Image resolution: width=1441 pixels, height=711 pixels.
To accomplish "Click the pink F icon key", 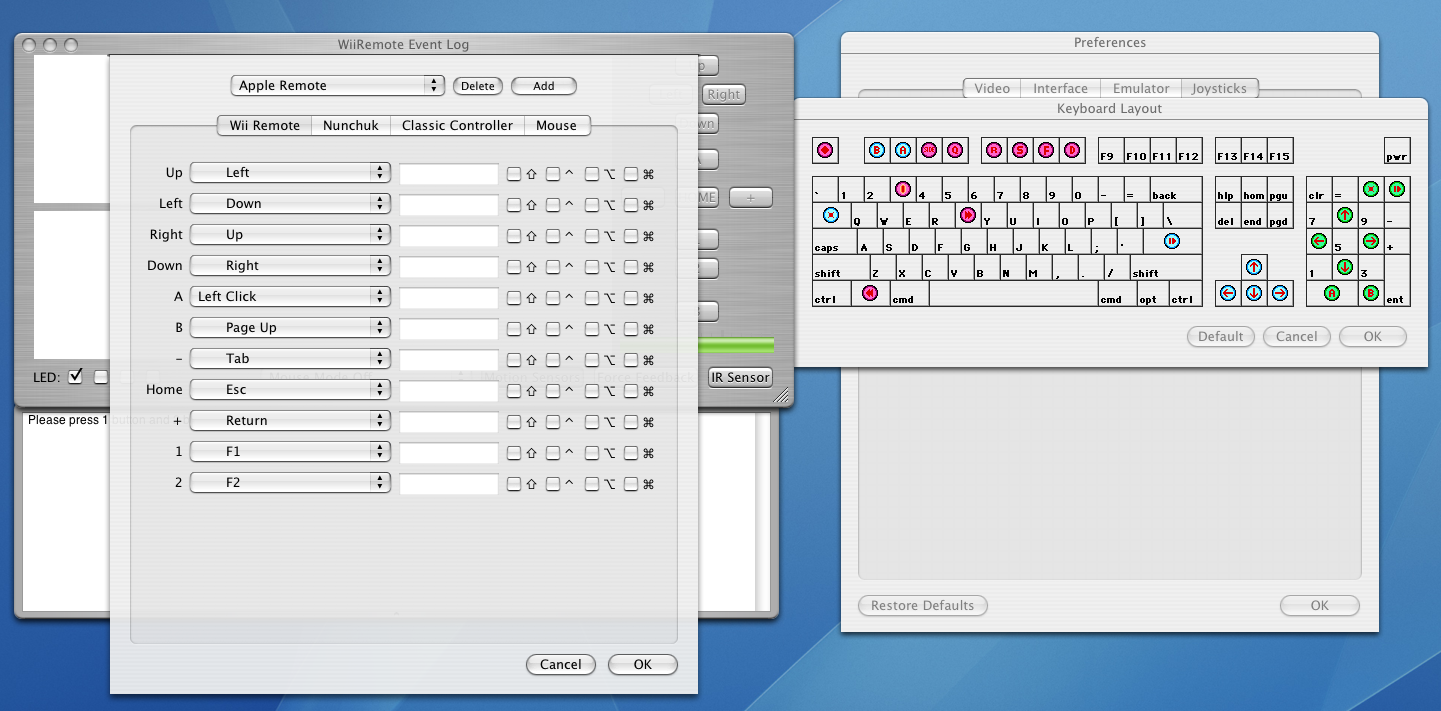I will coord(1046,150).
